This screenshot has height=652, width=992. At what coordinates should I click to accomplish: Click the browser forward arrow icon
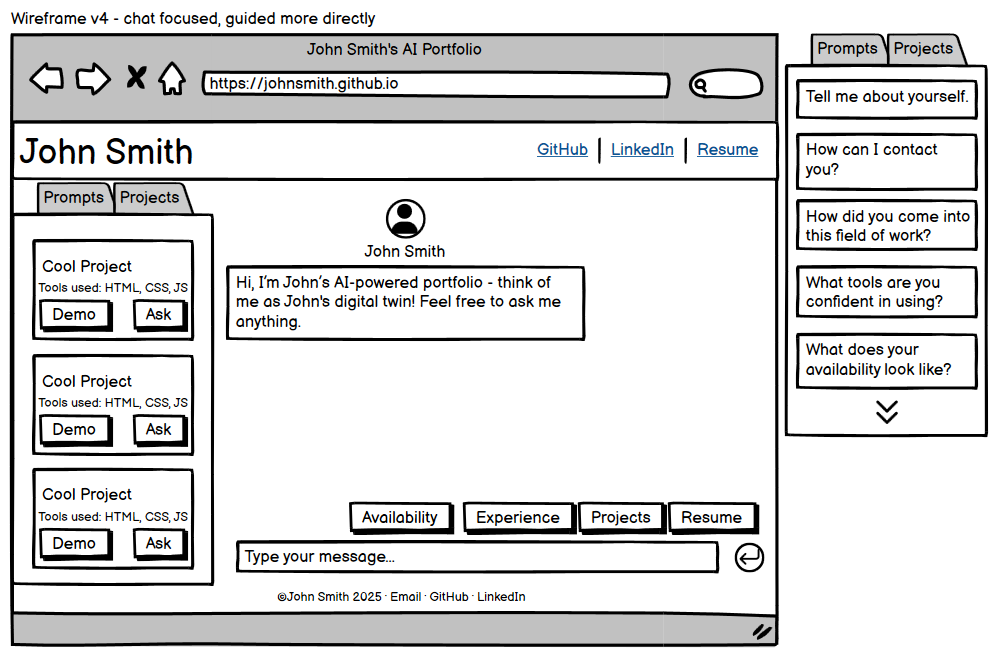pyautogui.click(x=93, y=79)
